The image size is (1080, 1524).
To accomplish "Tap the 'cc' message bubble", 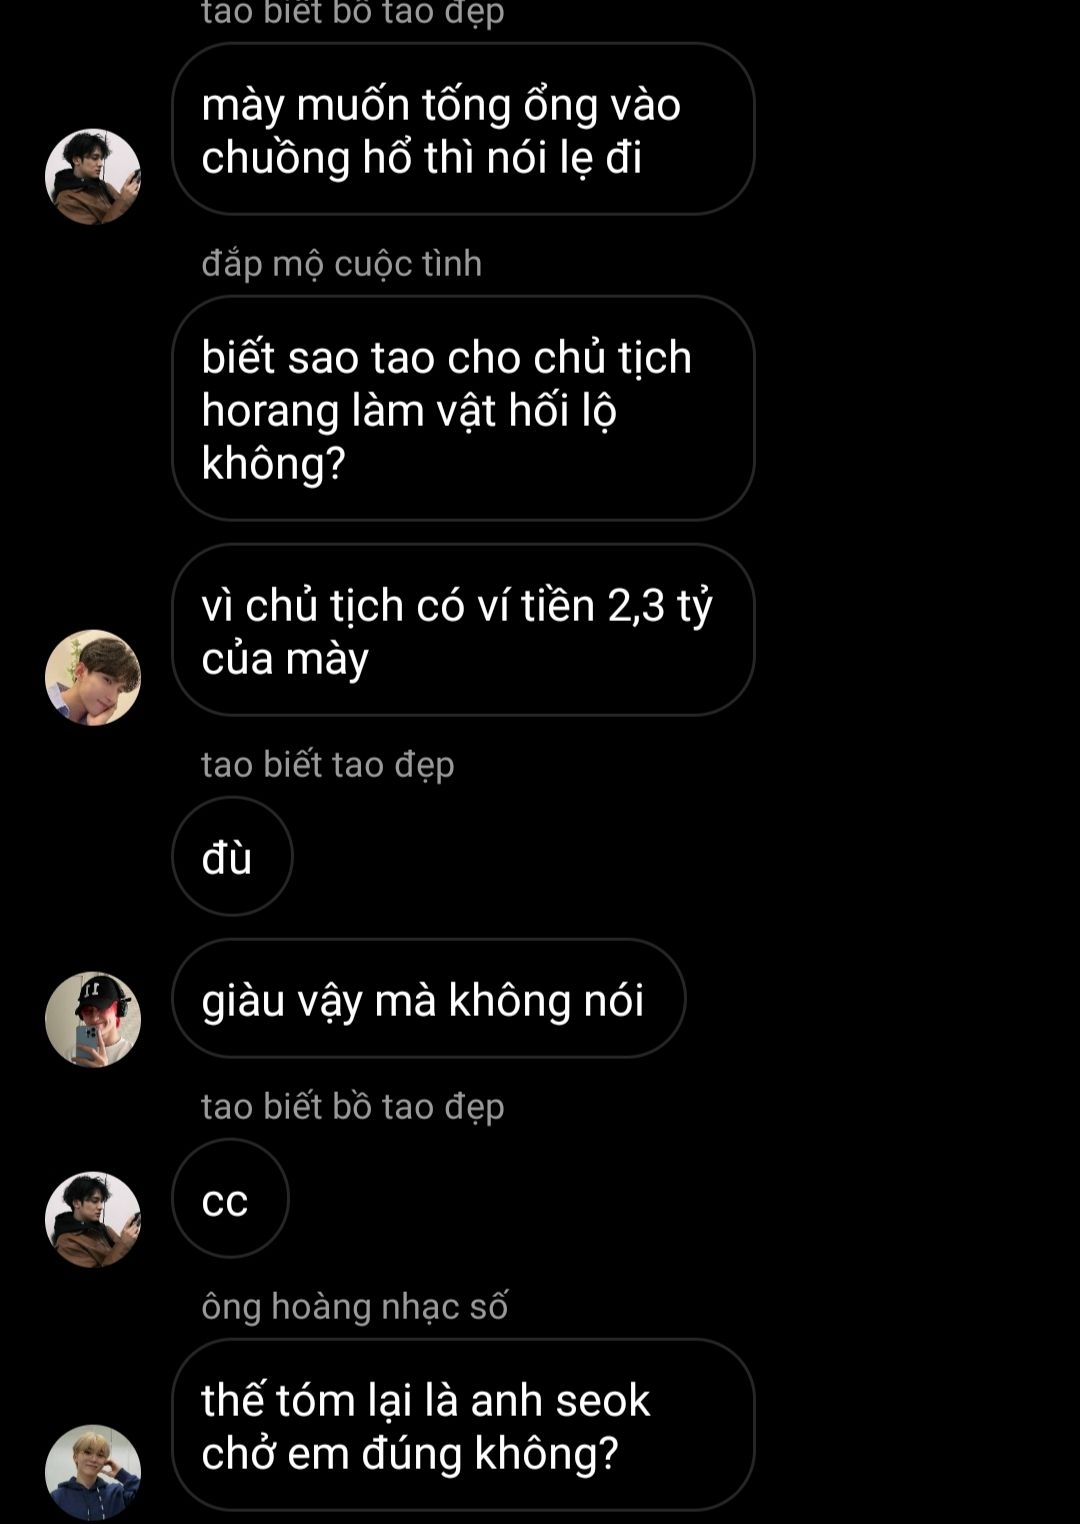I will tap(230, 1198).
